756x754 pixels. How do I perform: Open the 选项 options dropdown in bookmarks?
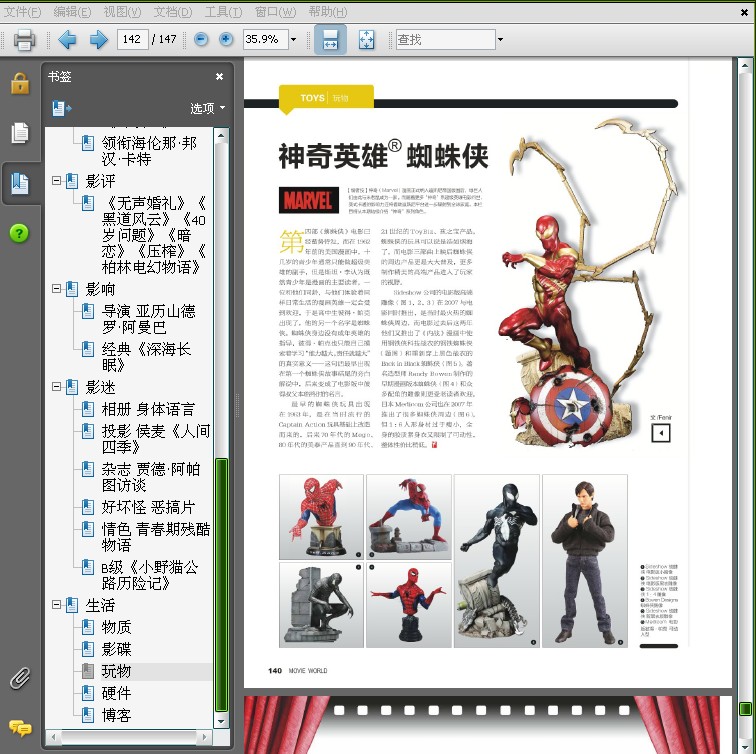tap(208, 108)
